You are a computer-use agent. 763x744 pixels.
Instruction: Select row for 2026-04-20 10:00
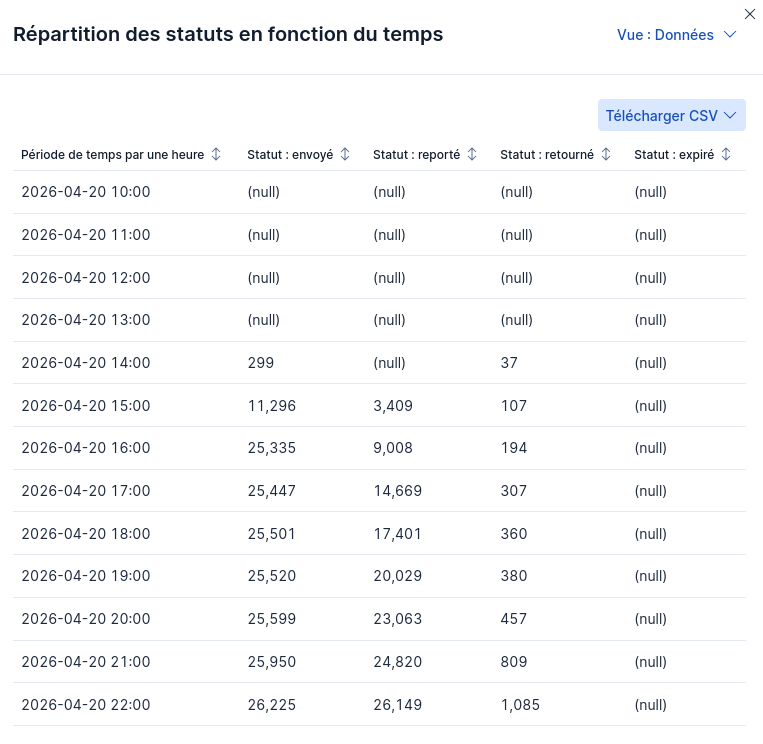[380, 192]
